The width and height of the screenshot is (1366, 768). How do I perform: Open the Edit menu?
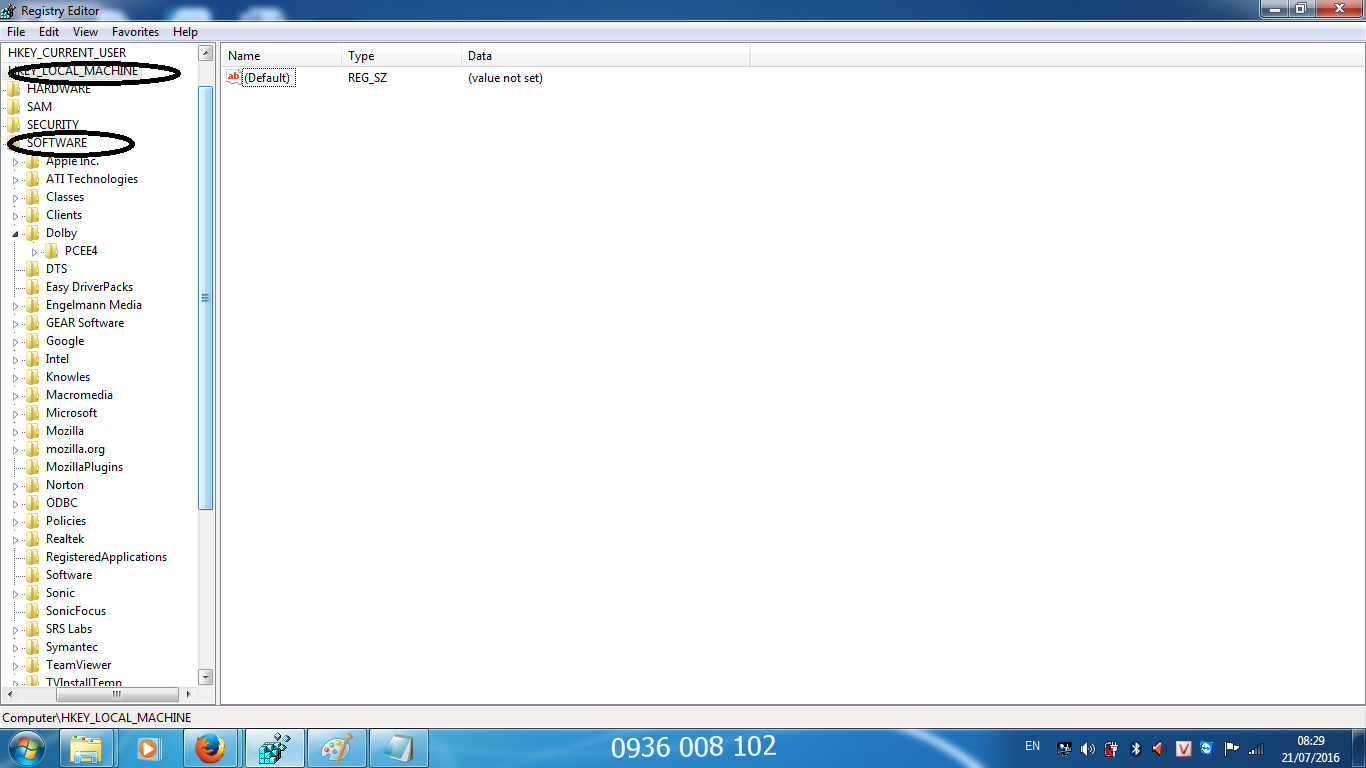[49, 32]
